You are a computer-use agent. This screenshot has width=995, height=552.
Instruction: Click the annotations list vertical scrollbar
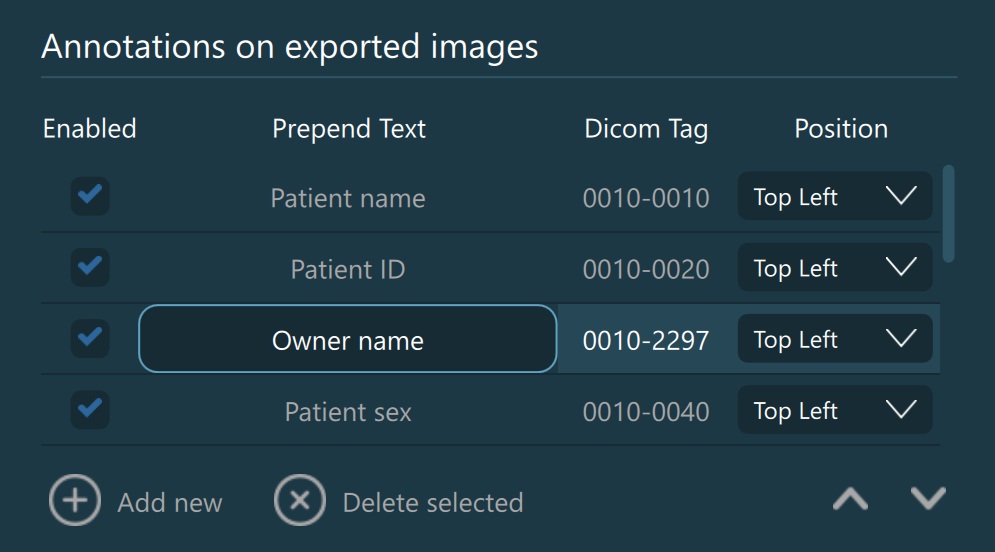[x=949, y=213]
